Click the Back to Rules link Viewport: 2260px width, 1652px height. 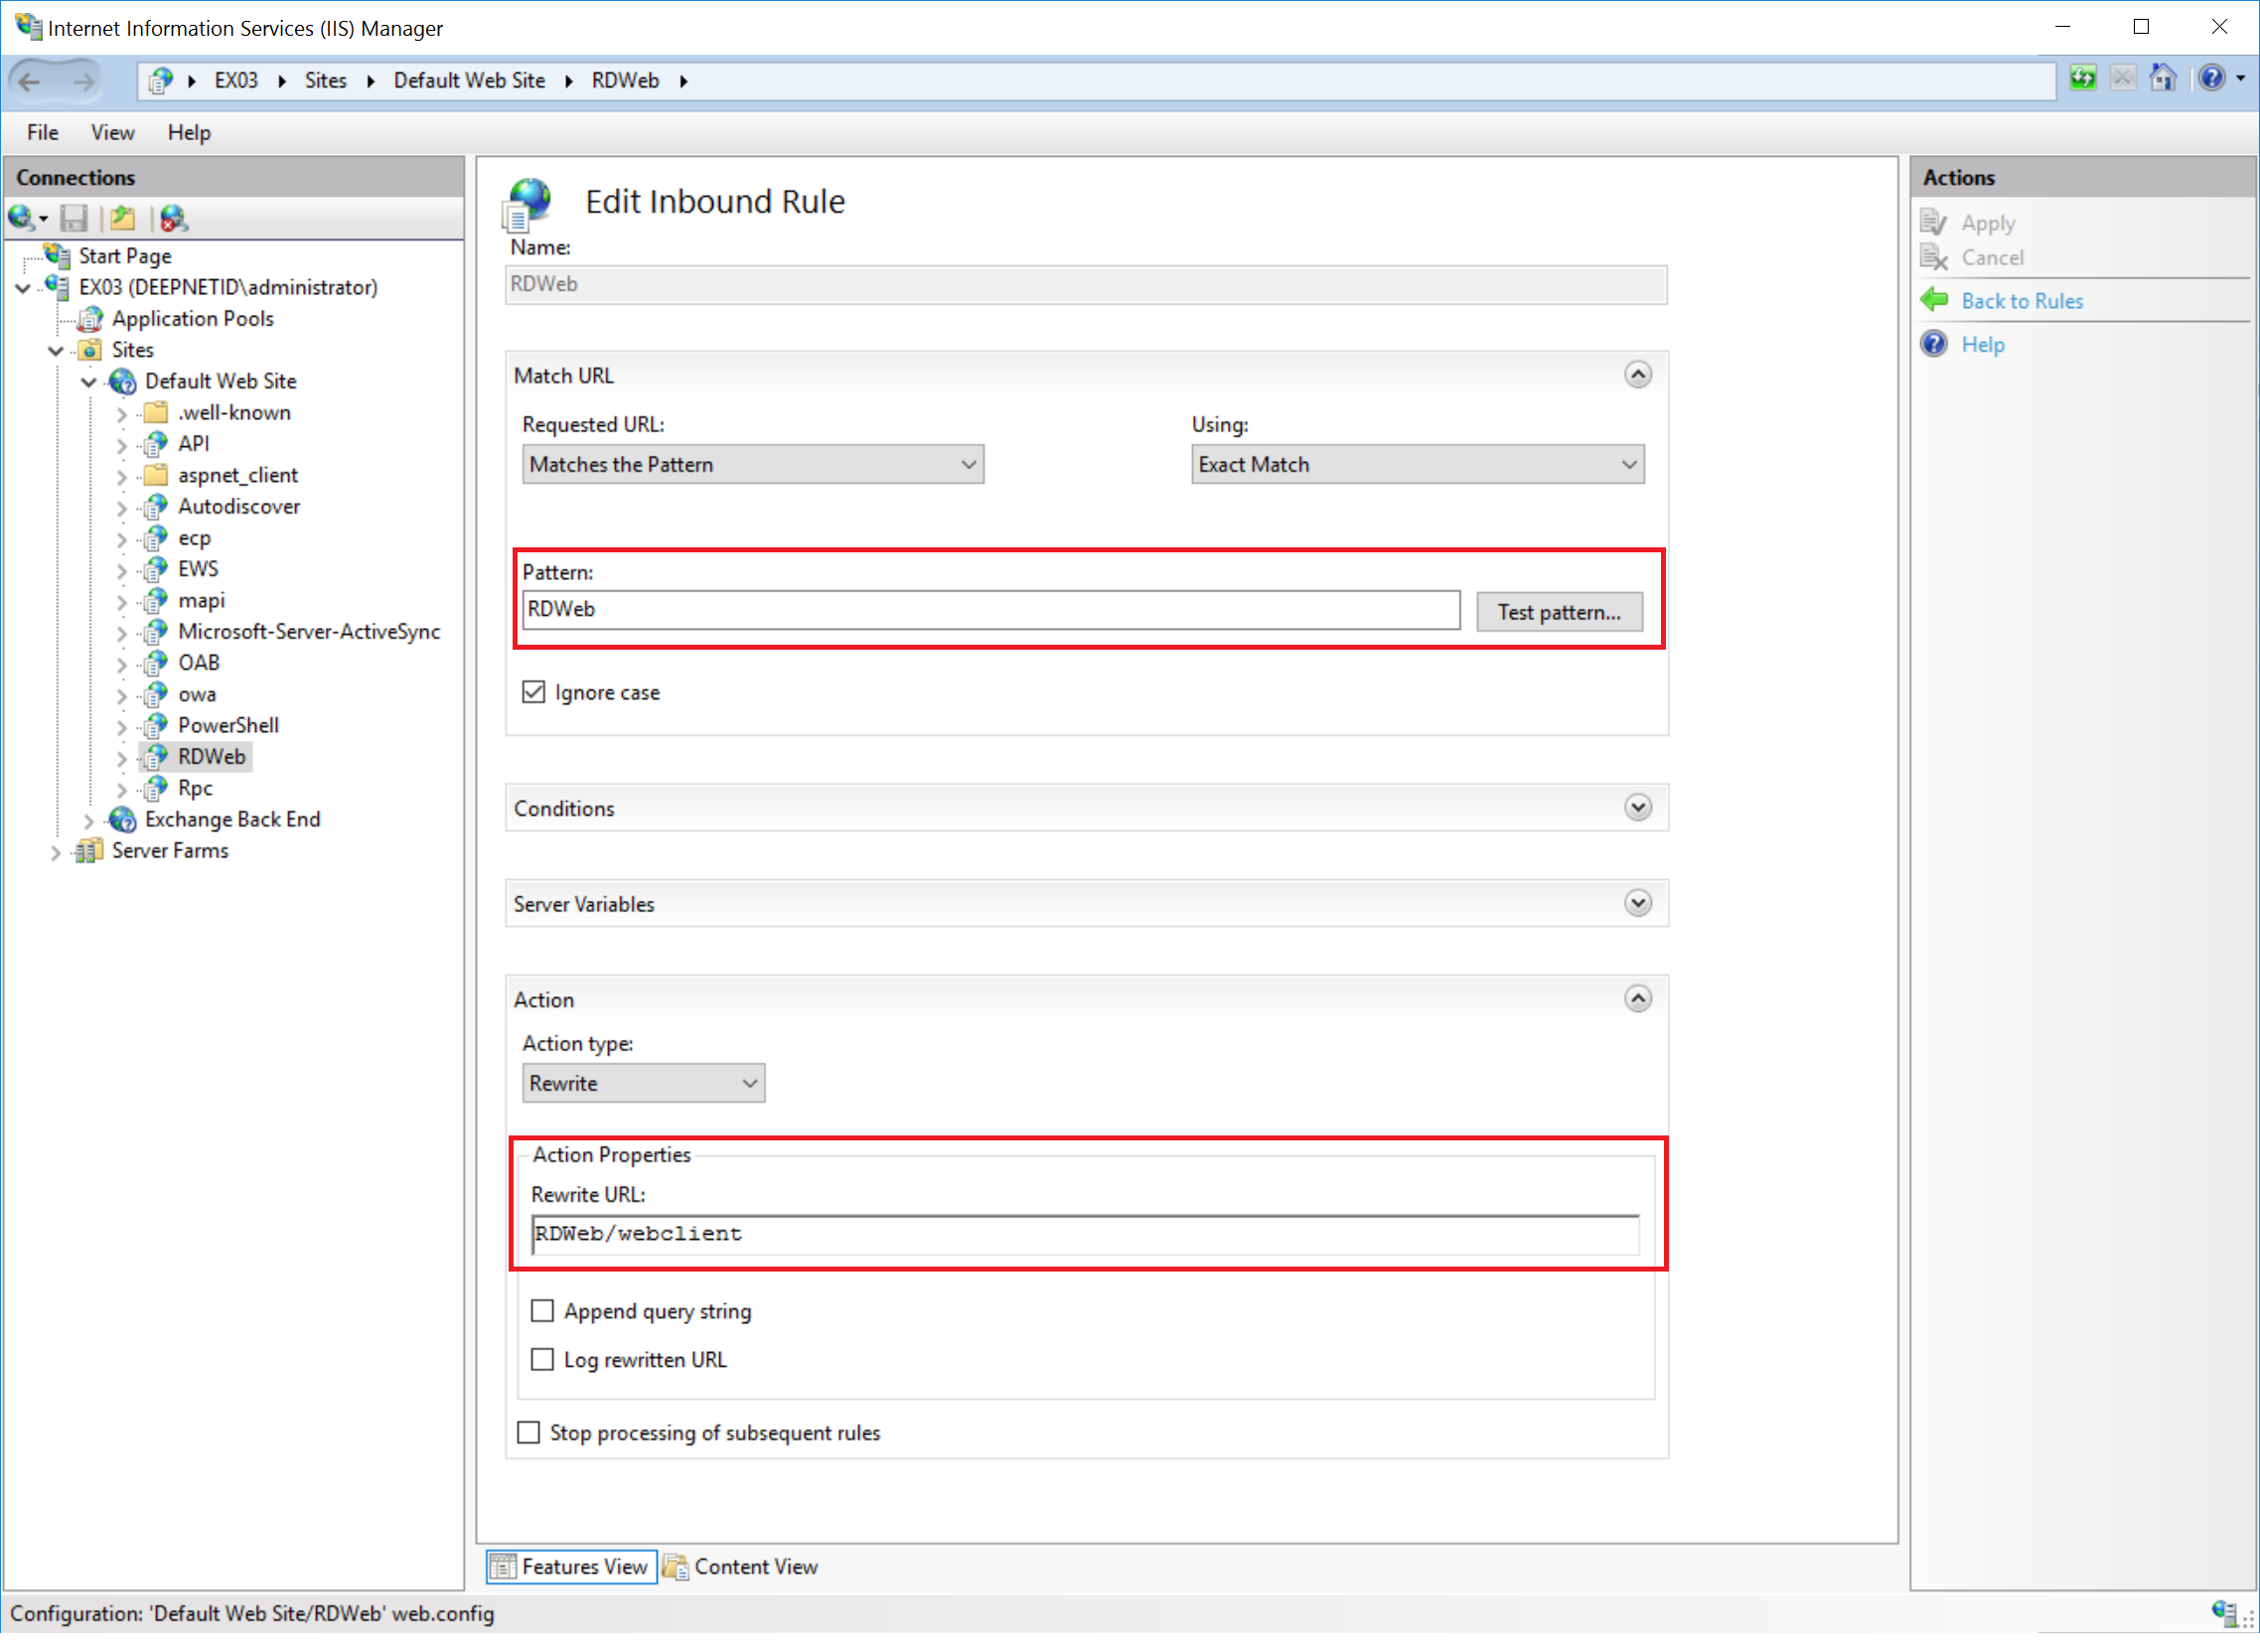point(2021,301)
